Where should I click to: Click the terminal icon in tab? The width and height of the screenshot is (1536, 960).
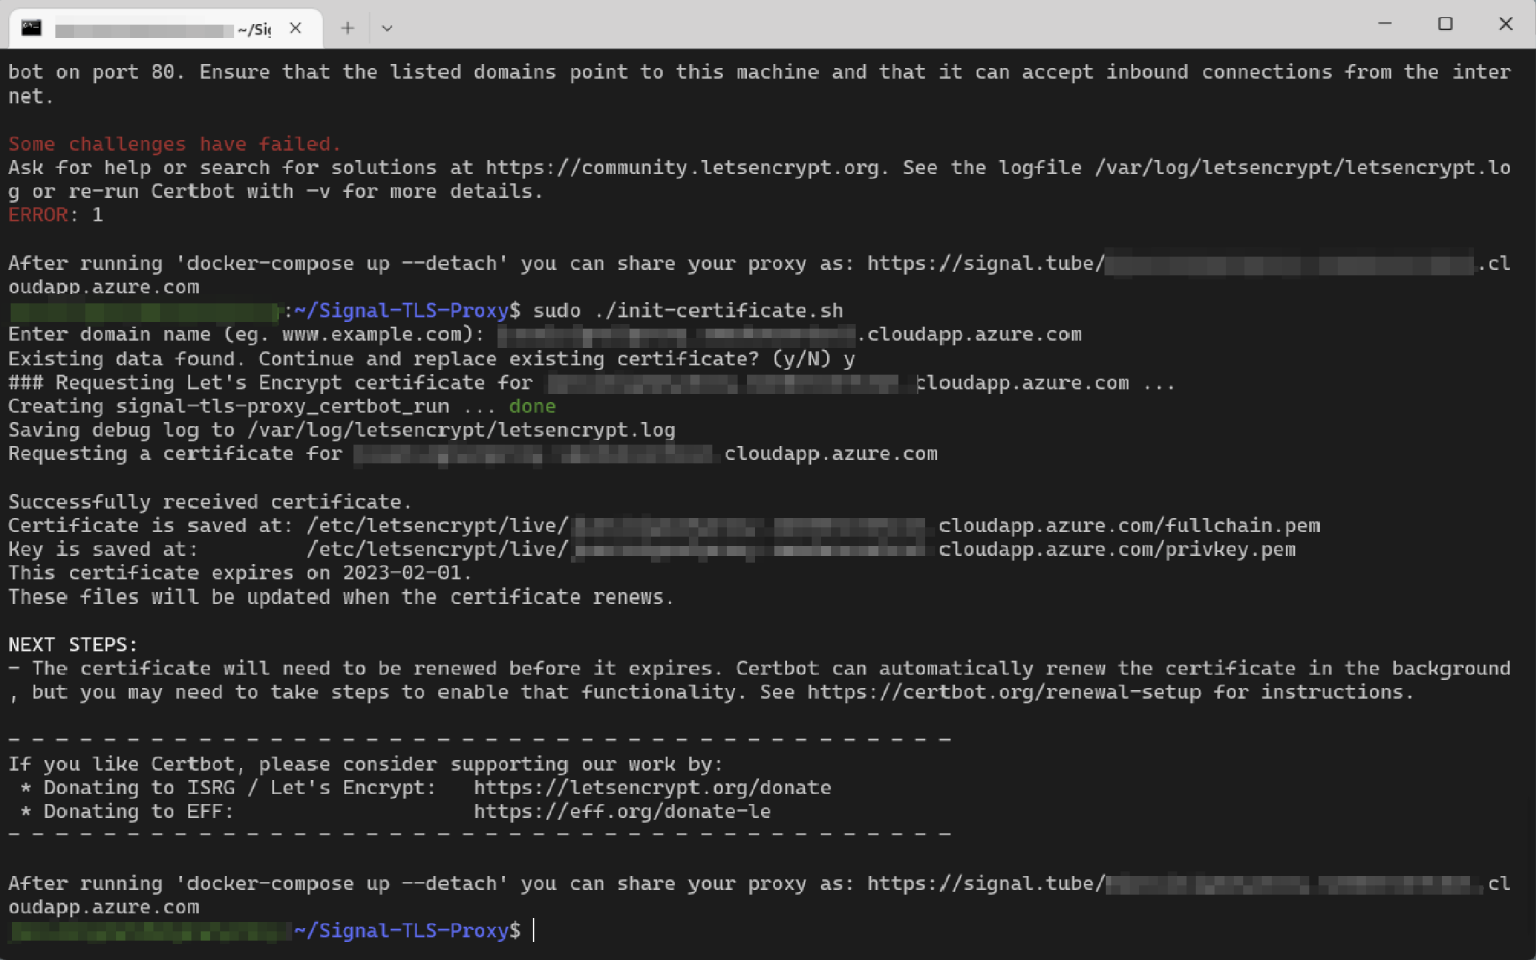tap(32, 28)
